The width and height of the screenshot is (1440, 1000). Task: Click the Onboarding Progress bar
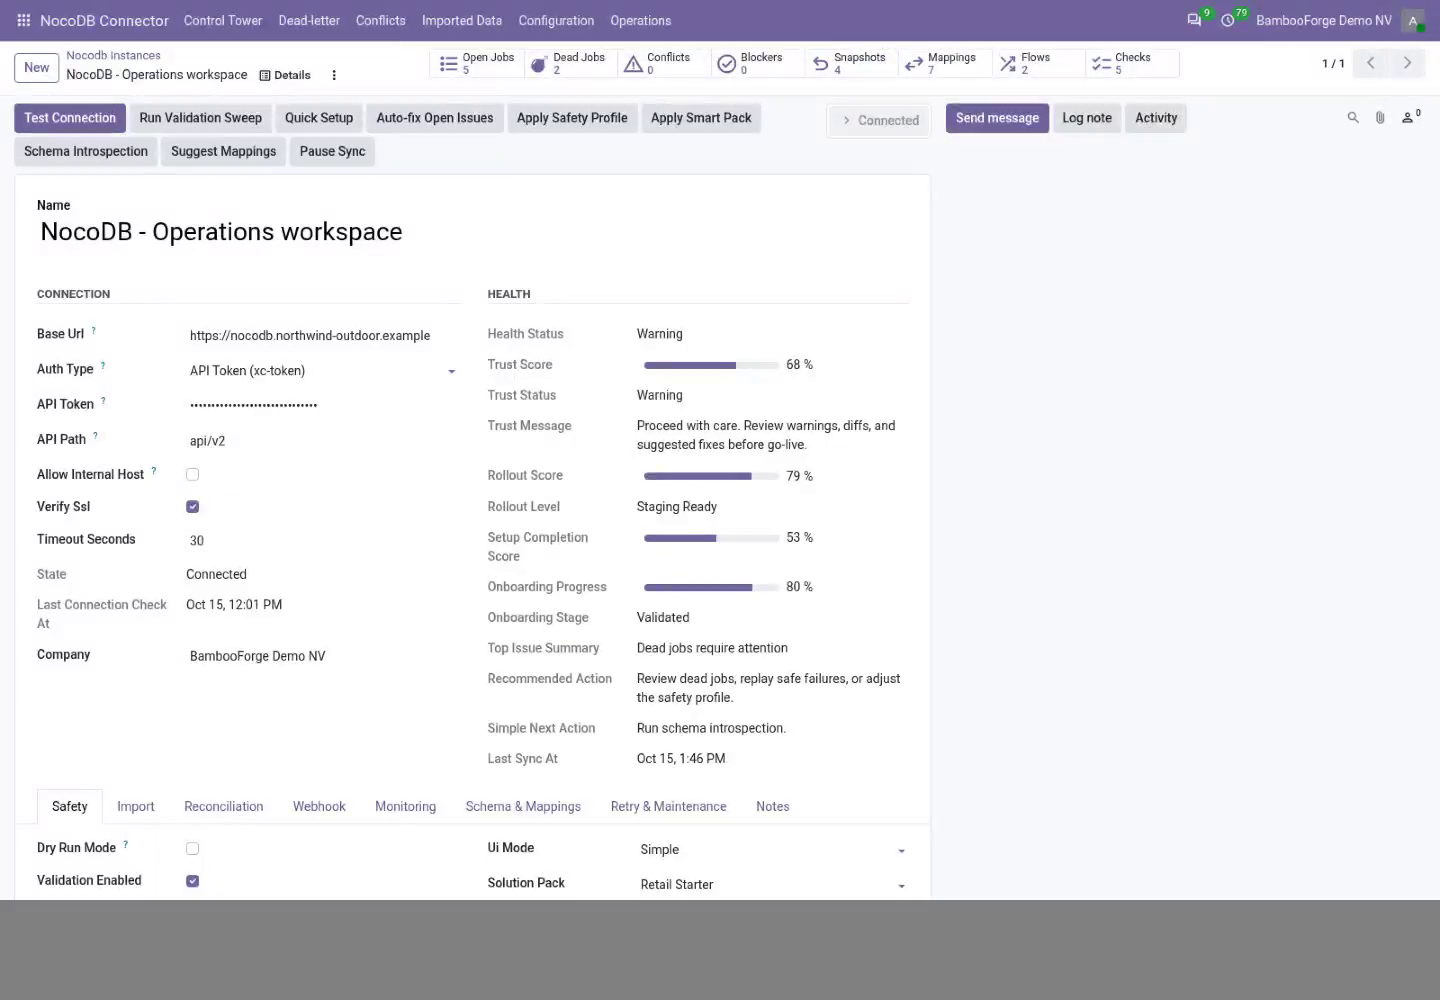pyautogui.click(x=711, y=588)
